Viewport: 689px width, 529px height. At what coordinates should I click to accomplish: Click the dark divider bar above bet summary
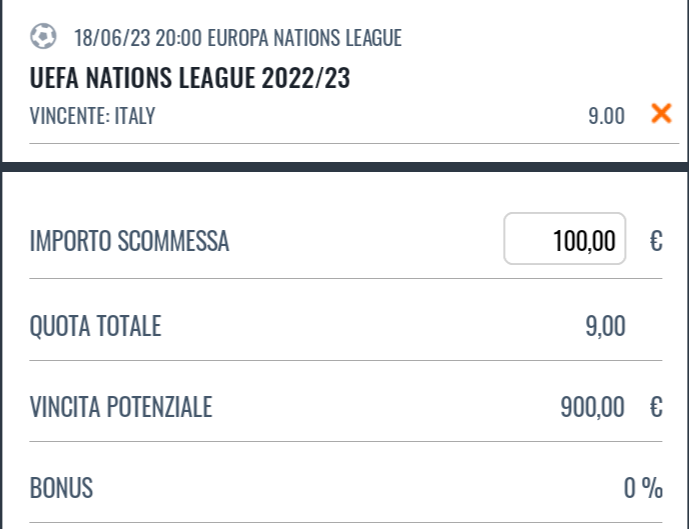coord(344,167)
